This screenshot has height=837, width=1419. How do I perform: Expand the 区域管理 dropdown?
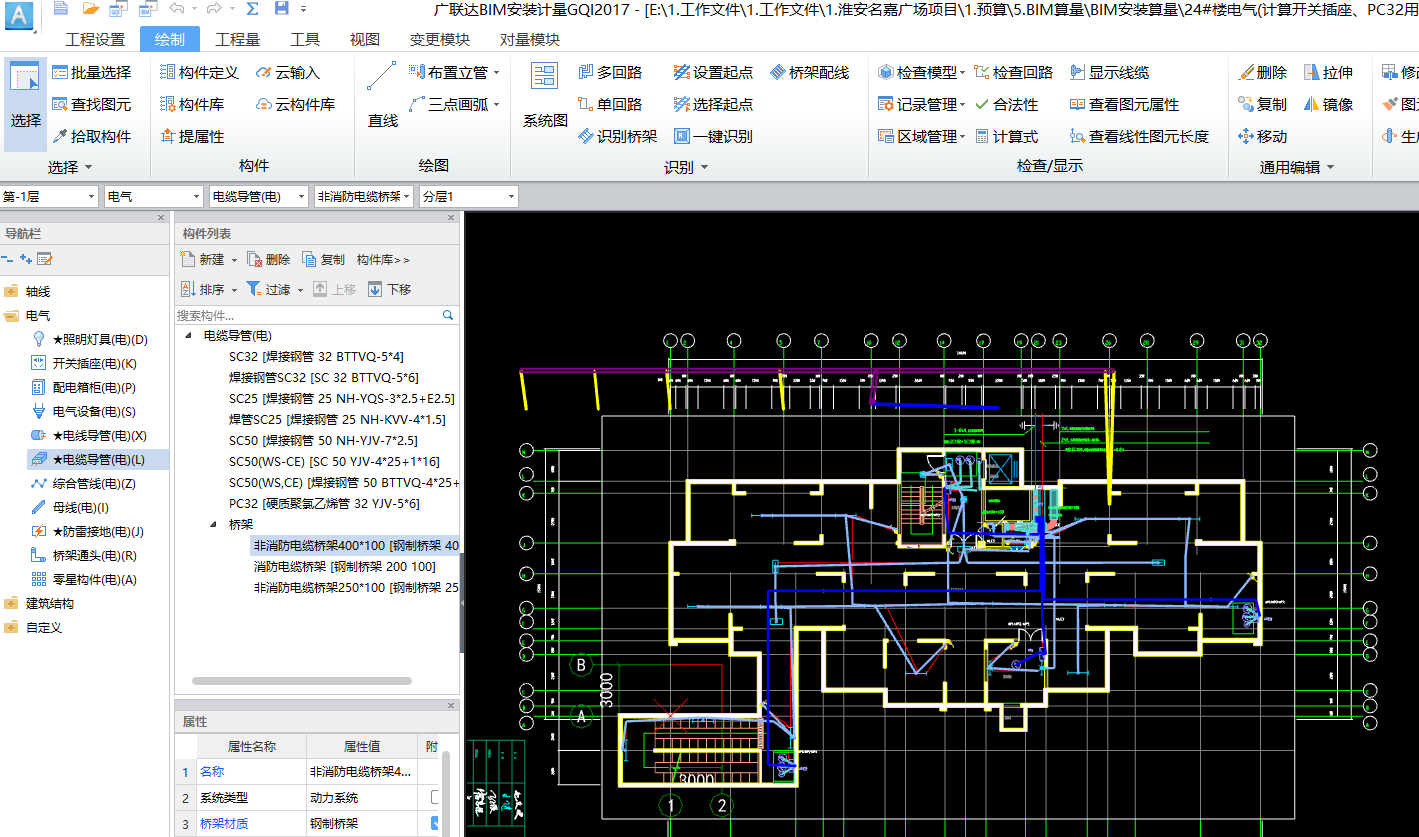[x=962, y=137]
